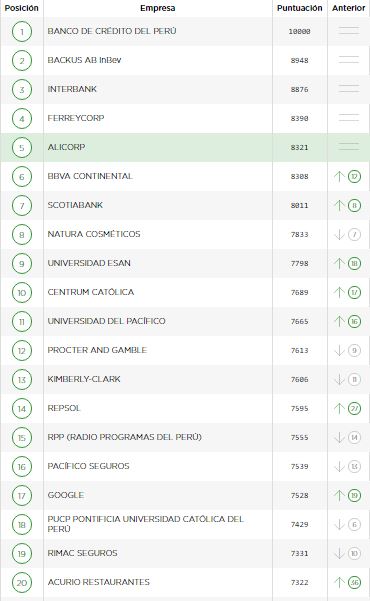Screen dimensions: 370x601
Task: Click the position 5 circle for ALICORP
Action: [22, 148]
